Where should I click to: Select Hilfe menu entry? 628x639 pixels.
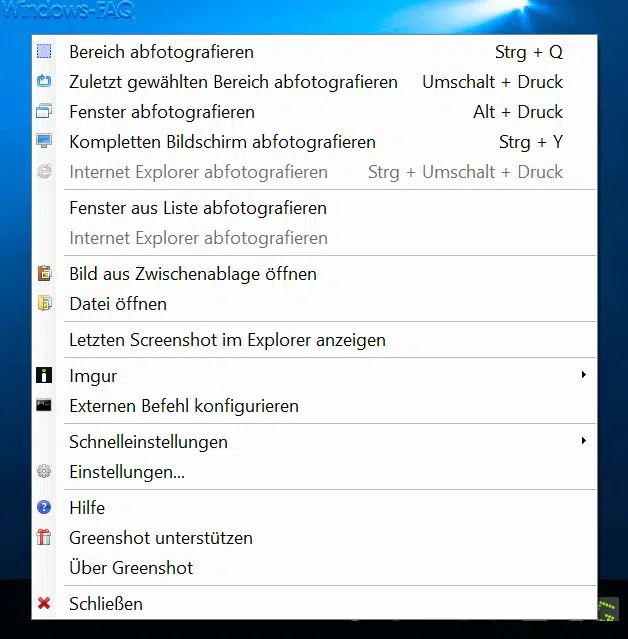tap(314, 507)
